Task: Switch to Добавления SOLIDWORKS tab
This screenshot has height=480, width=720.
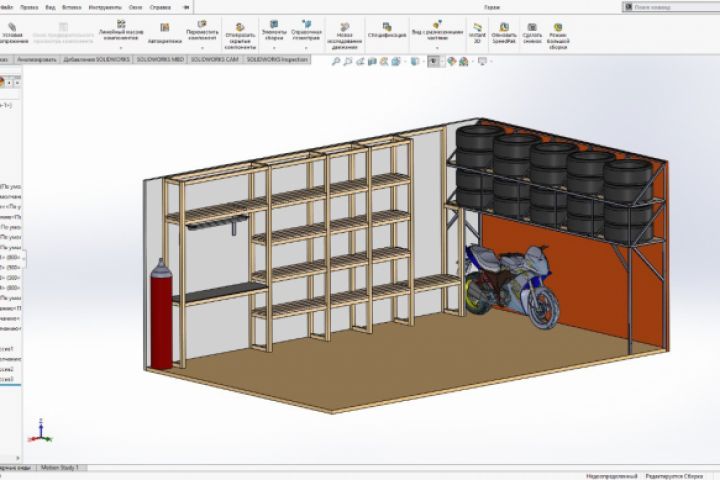Action: (x=97, y=60)
